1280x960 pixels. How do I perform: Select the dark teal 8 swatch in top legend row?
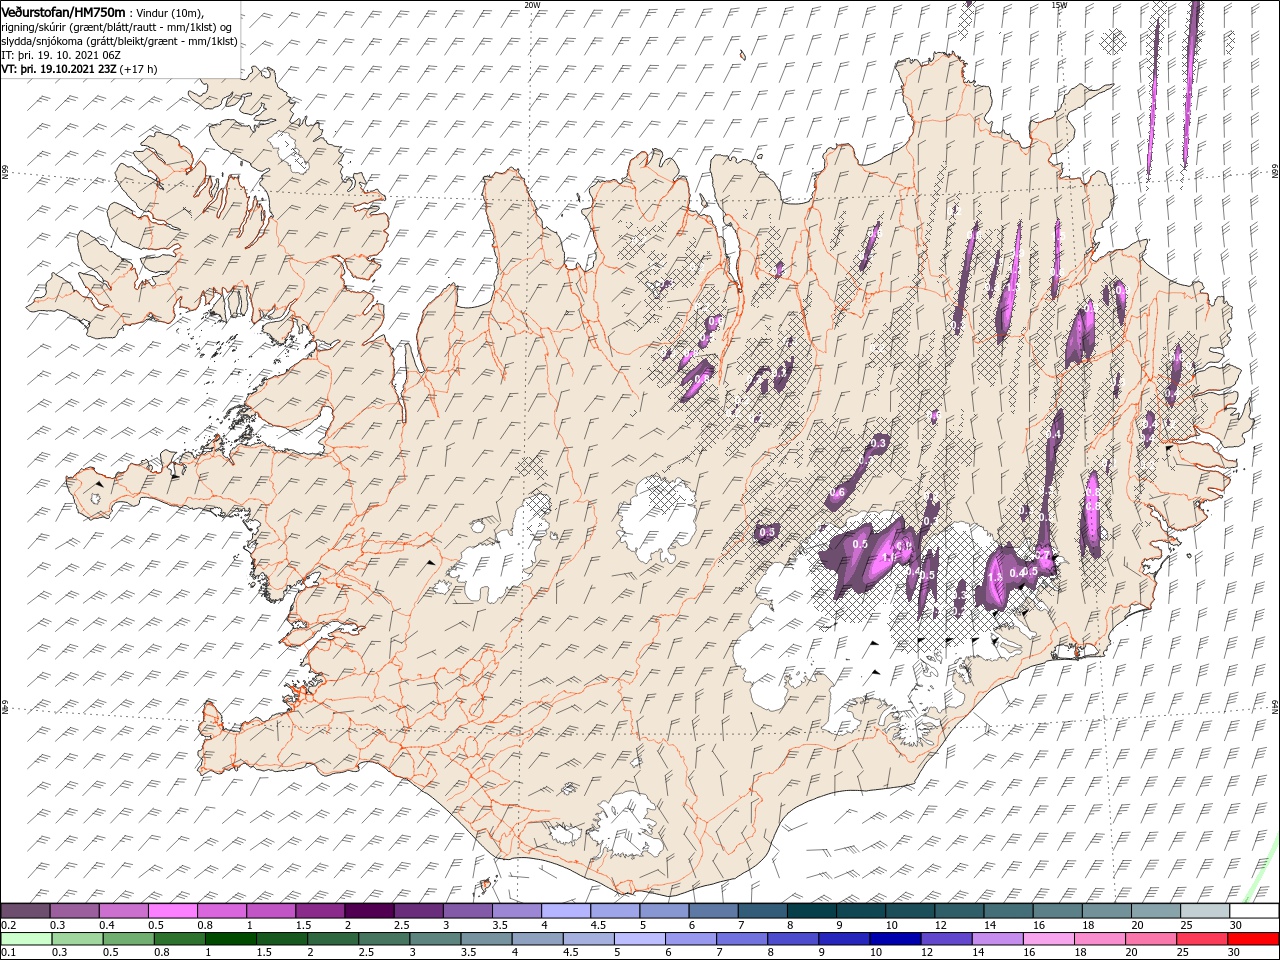[812, 911]
